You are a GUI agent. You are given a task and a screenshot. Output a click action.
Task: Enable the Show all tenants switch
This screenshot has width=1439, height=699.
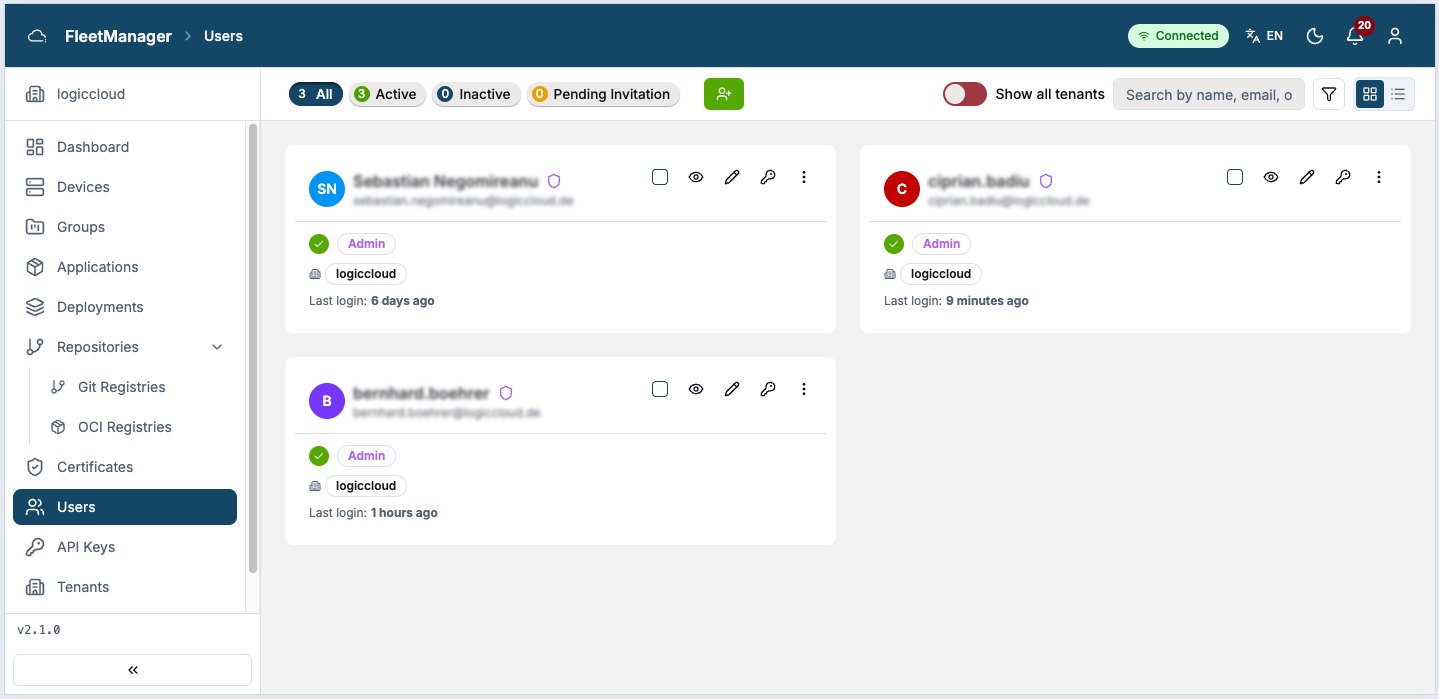click(x=965, y=94)
